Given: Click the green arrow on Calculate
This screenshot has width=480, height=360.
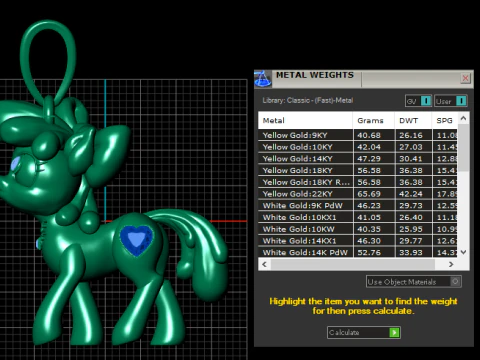Looking at the screenshot, I should 394,332.
